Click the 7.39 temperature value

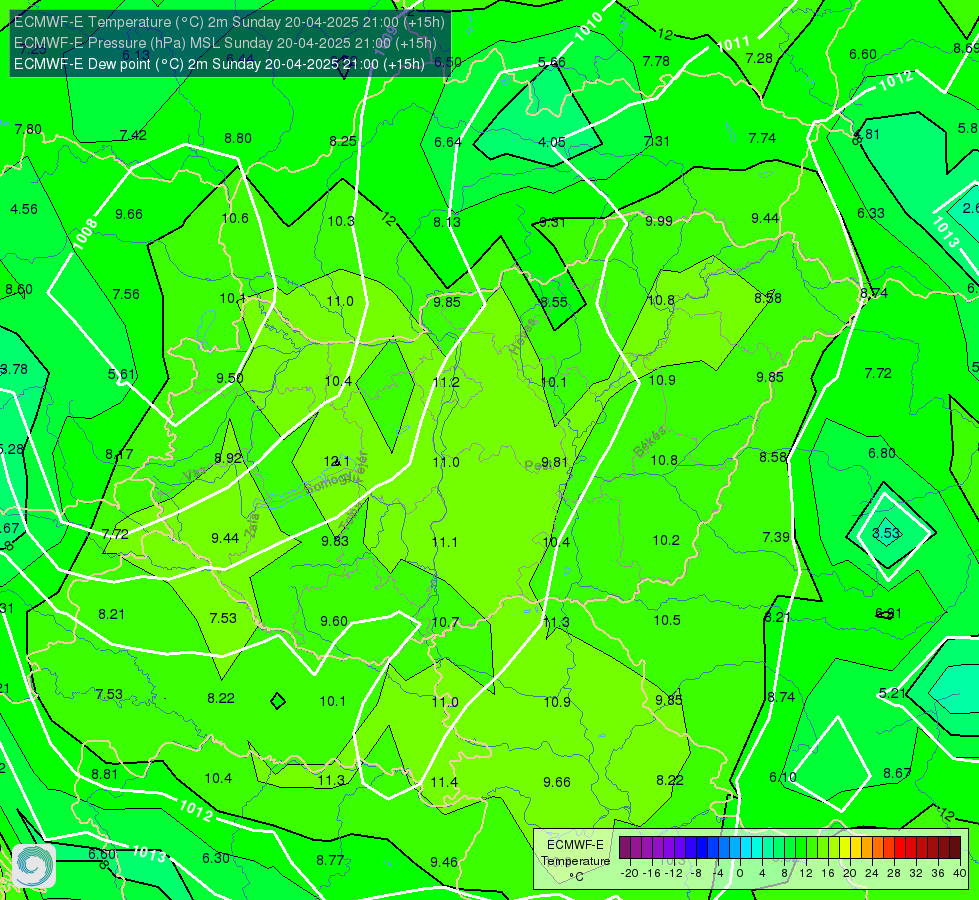(776, 537)
